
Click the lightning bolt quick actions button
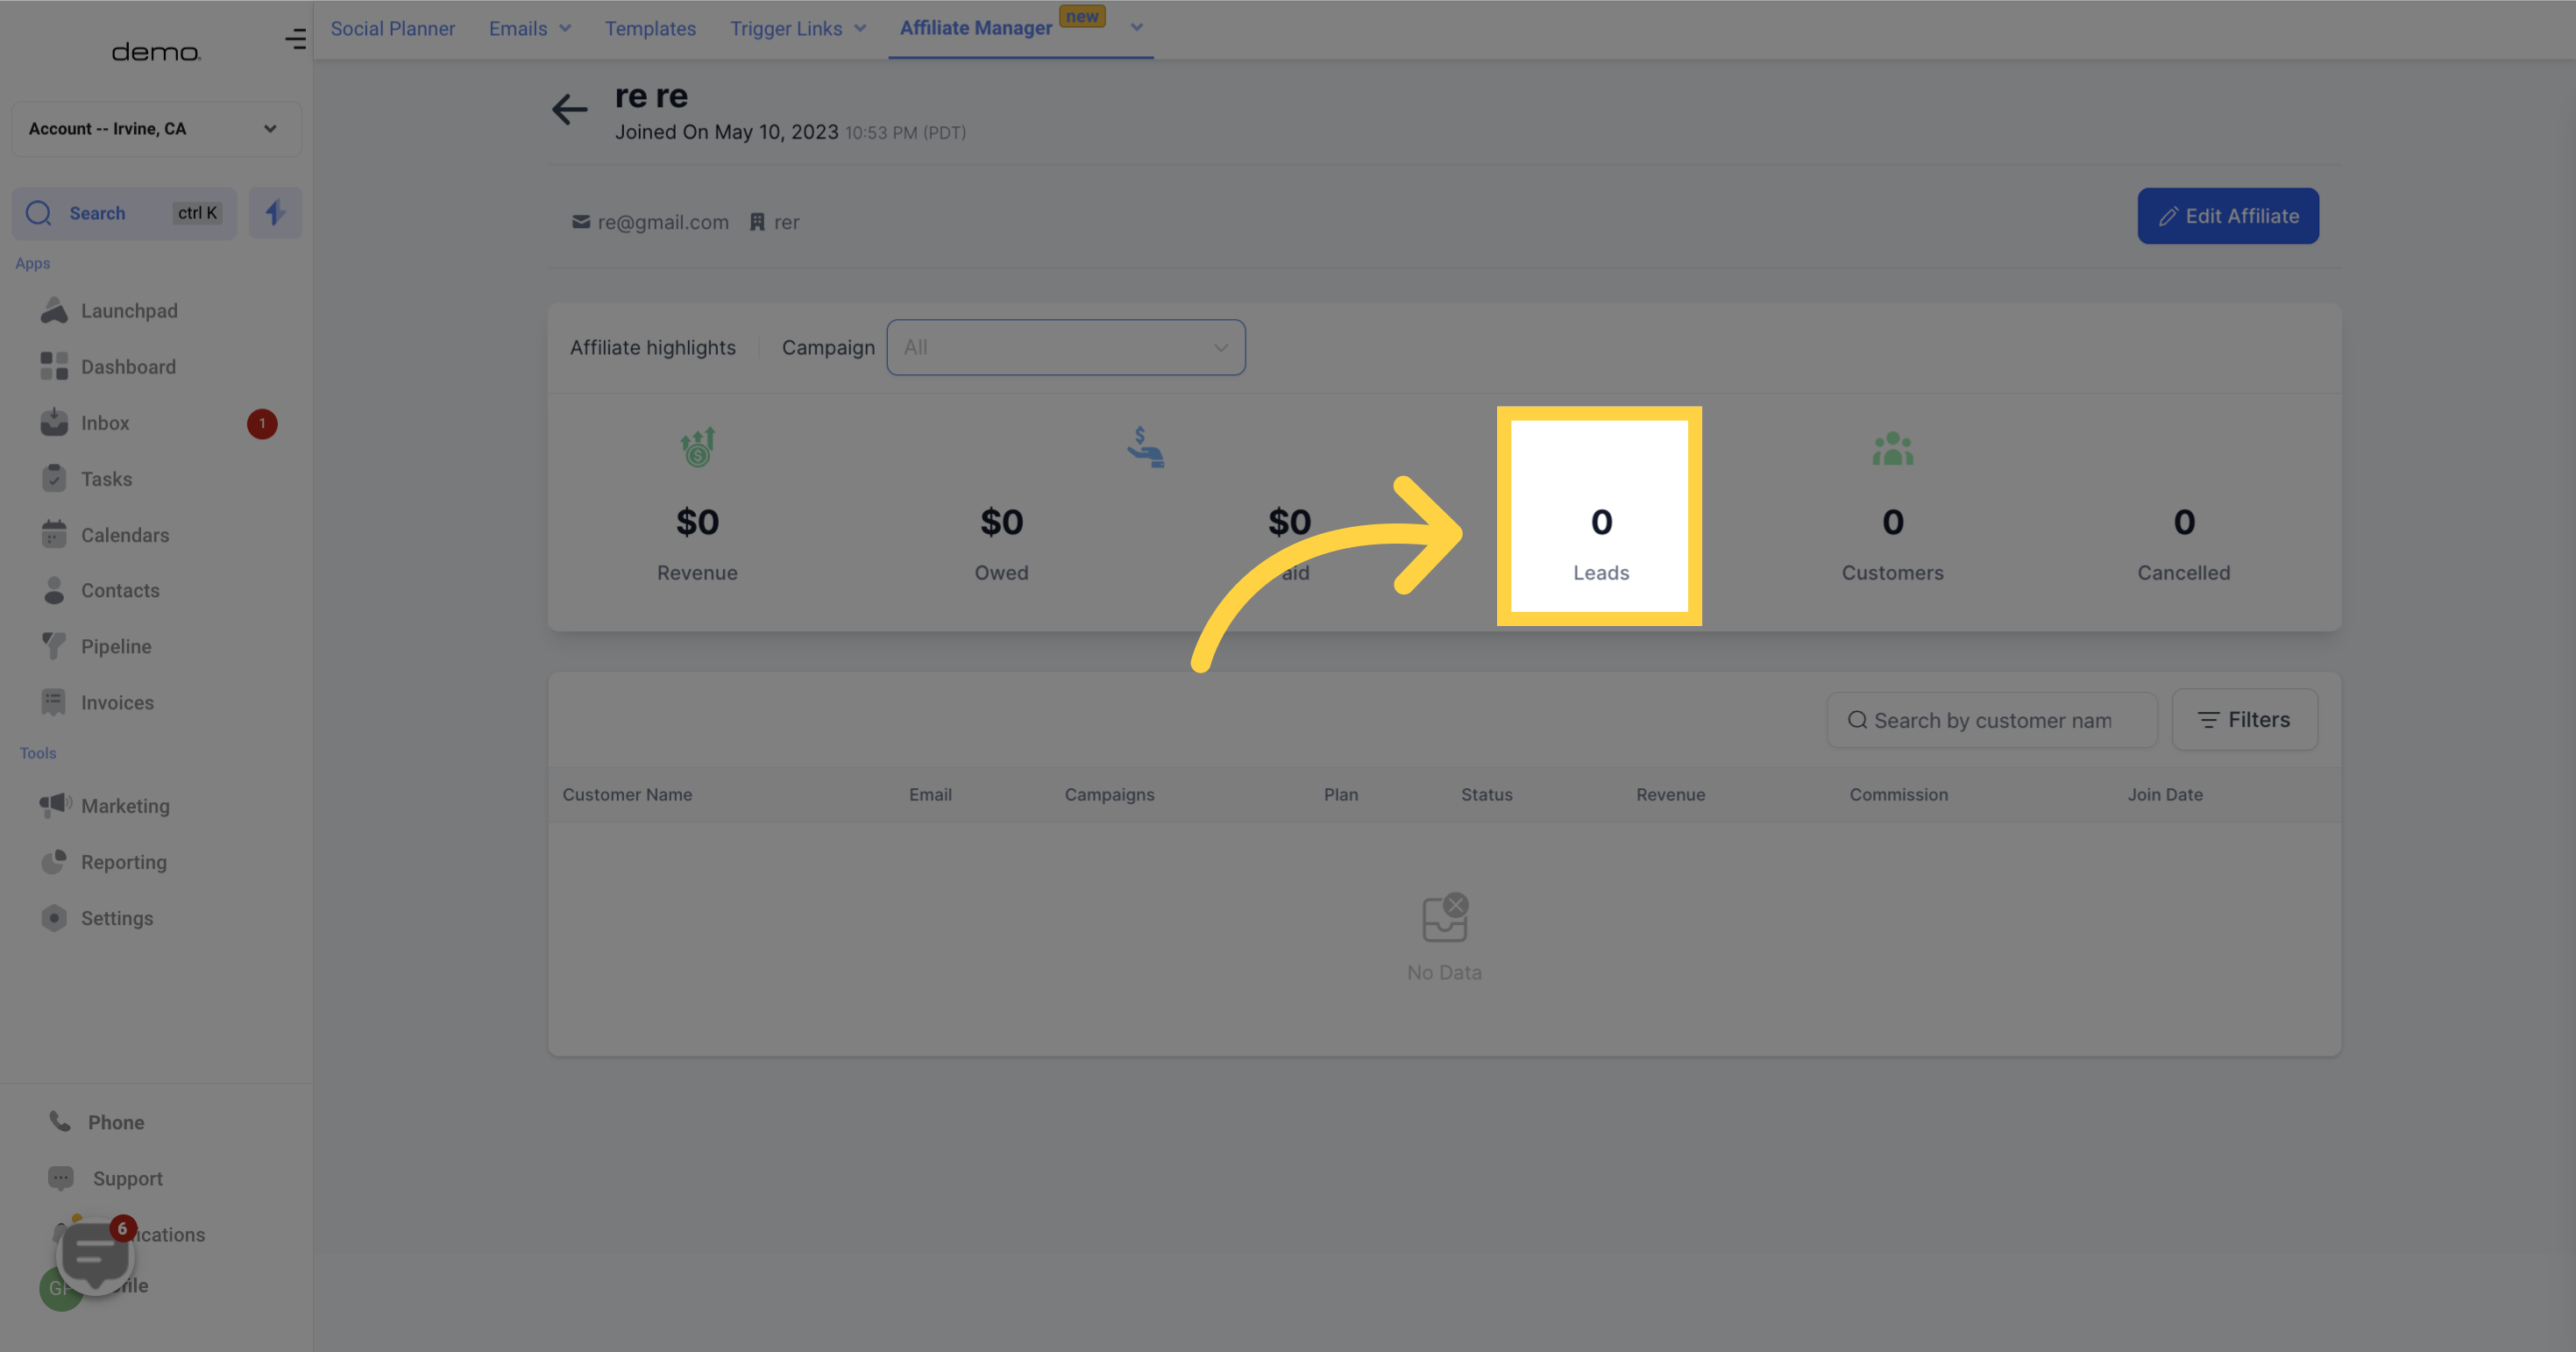pos(275,213)
